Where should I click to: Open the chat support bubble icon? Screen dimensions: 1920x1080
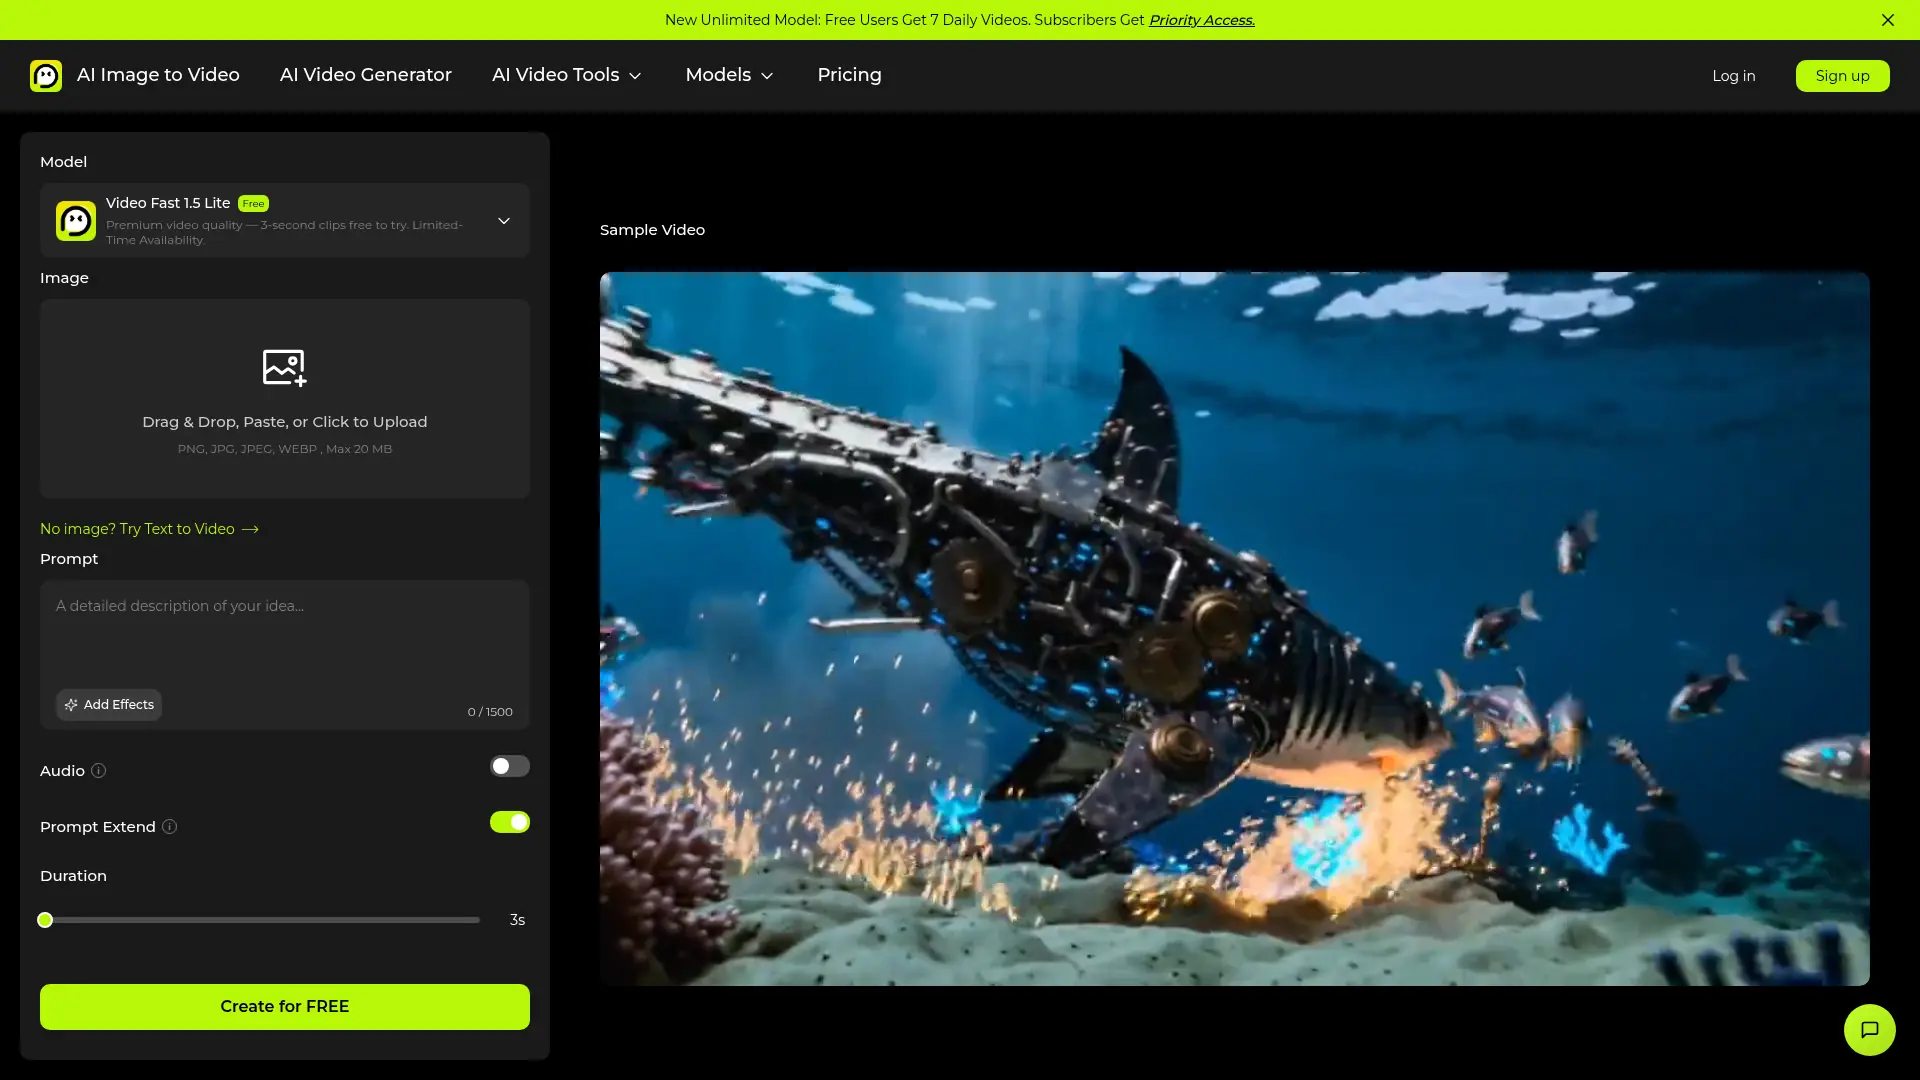pyautogui.click(x=1869, y=1030)
